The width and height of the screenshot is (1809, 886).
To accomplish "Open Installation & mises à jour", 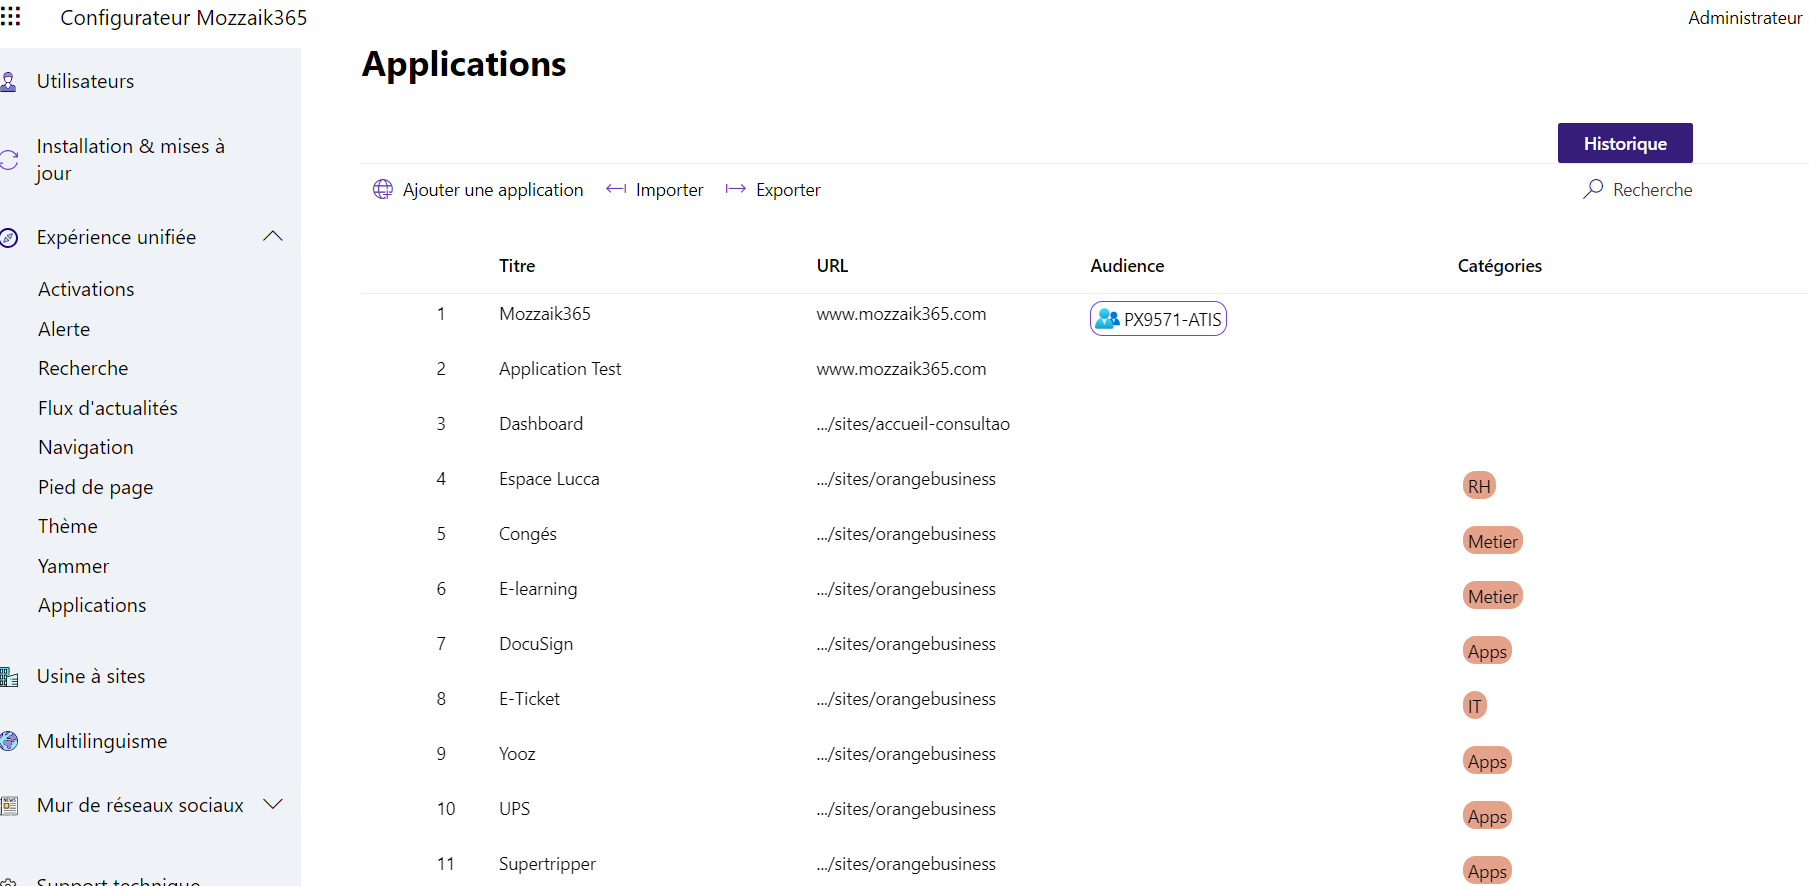I will coord(131,160).
